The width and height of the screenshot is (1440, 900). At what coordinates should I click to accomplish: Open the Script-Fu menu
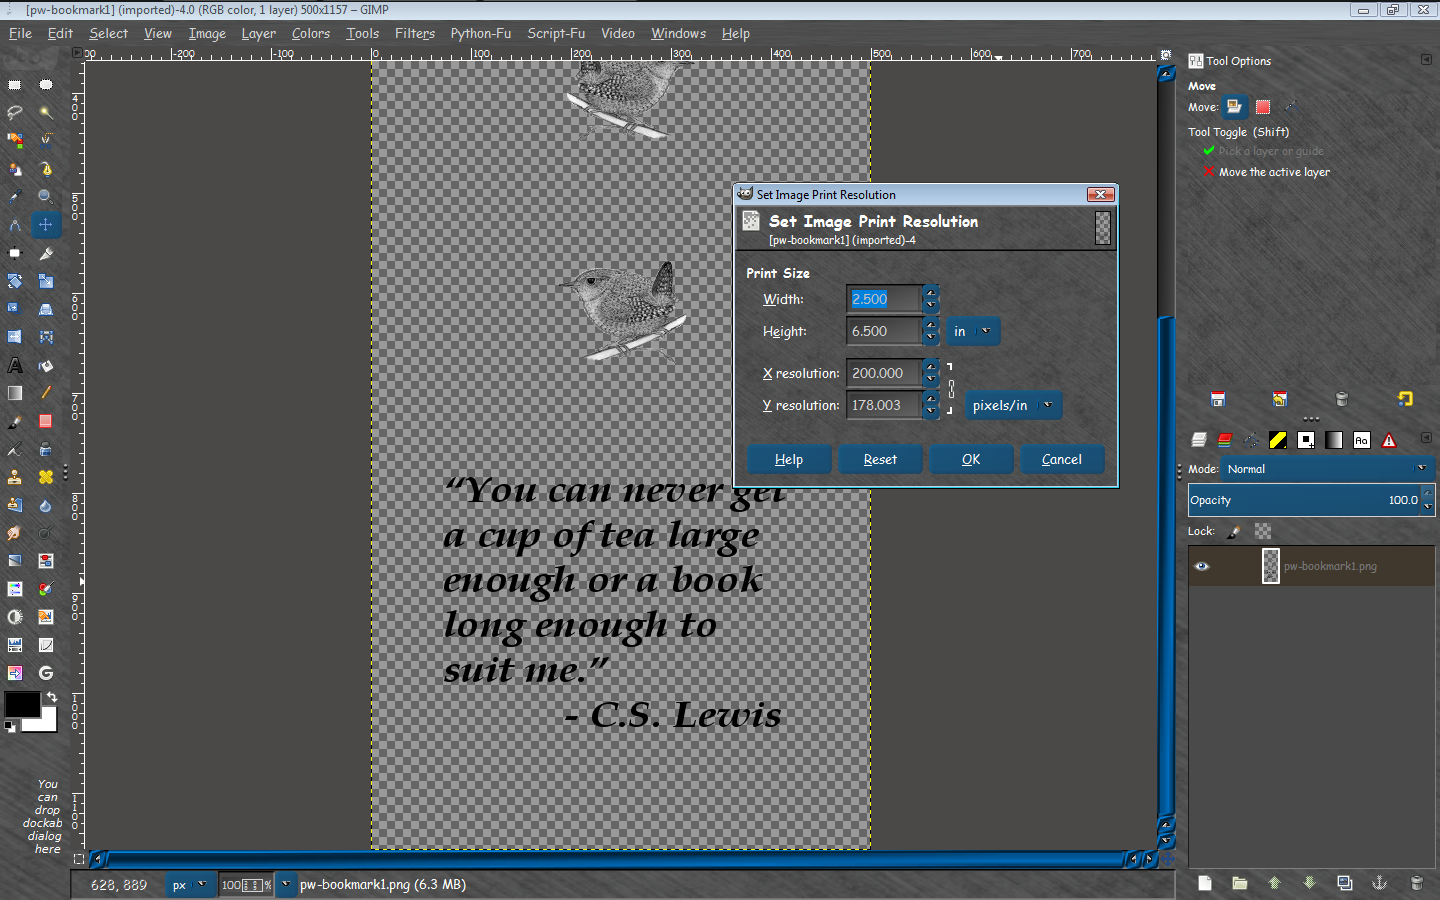tap(556, 33)
